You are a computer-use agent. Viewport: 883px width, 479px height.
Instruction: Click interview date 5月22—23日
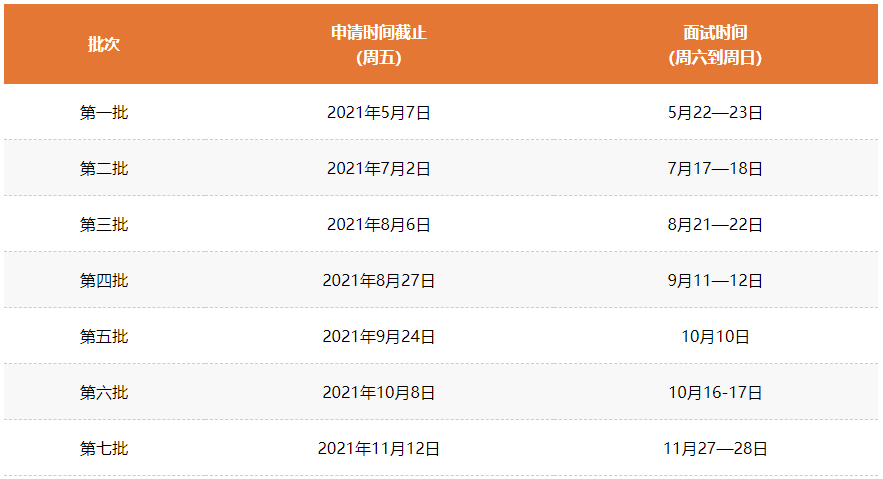(715, 113)
